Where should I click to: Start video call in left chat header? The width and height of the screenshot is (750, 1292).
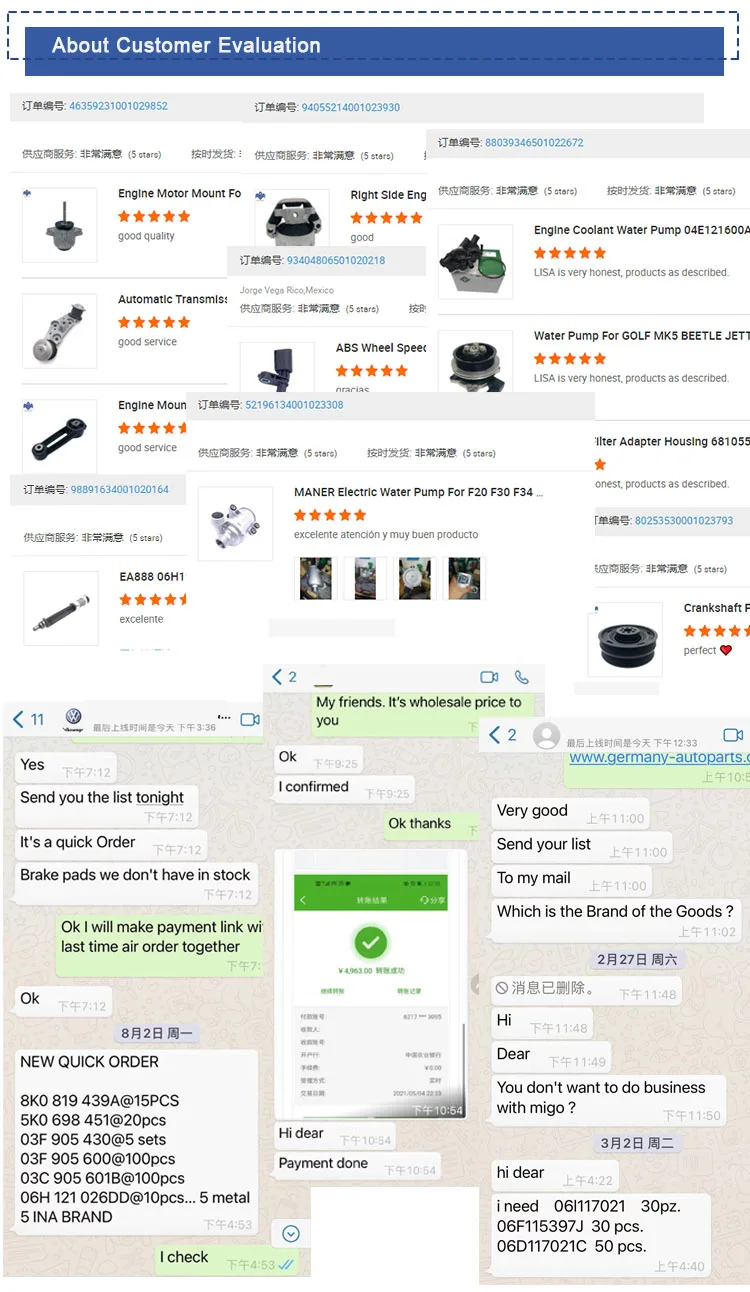(250, 719)
